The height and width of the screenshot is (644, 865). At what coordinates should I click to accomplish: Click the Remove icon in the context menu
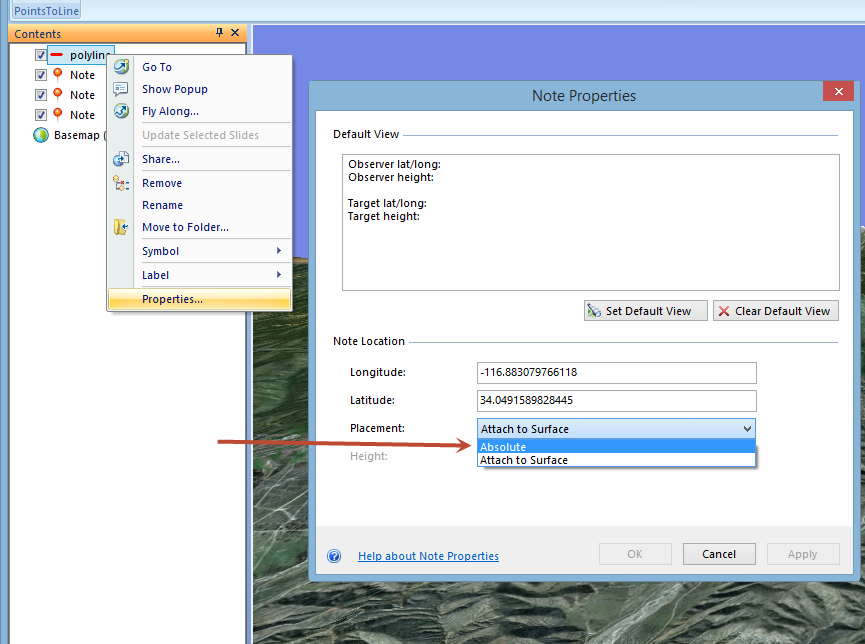[x=121, y=183]
